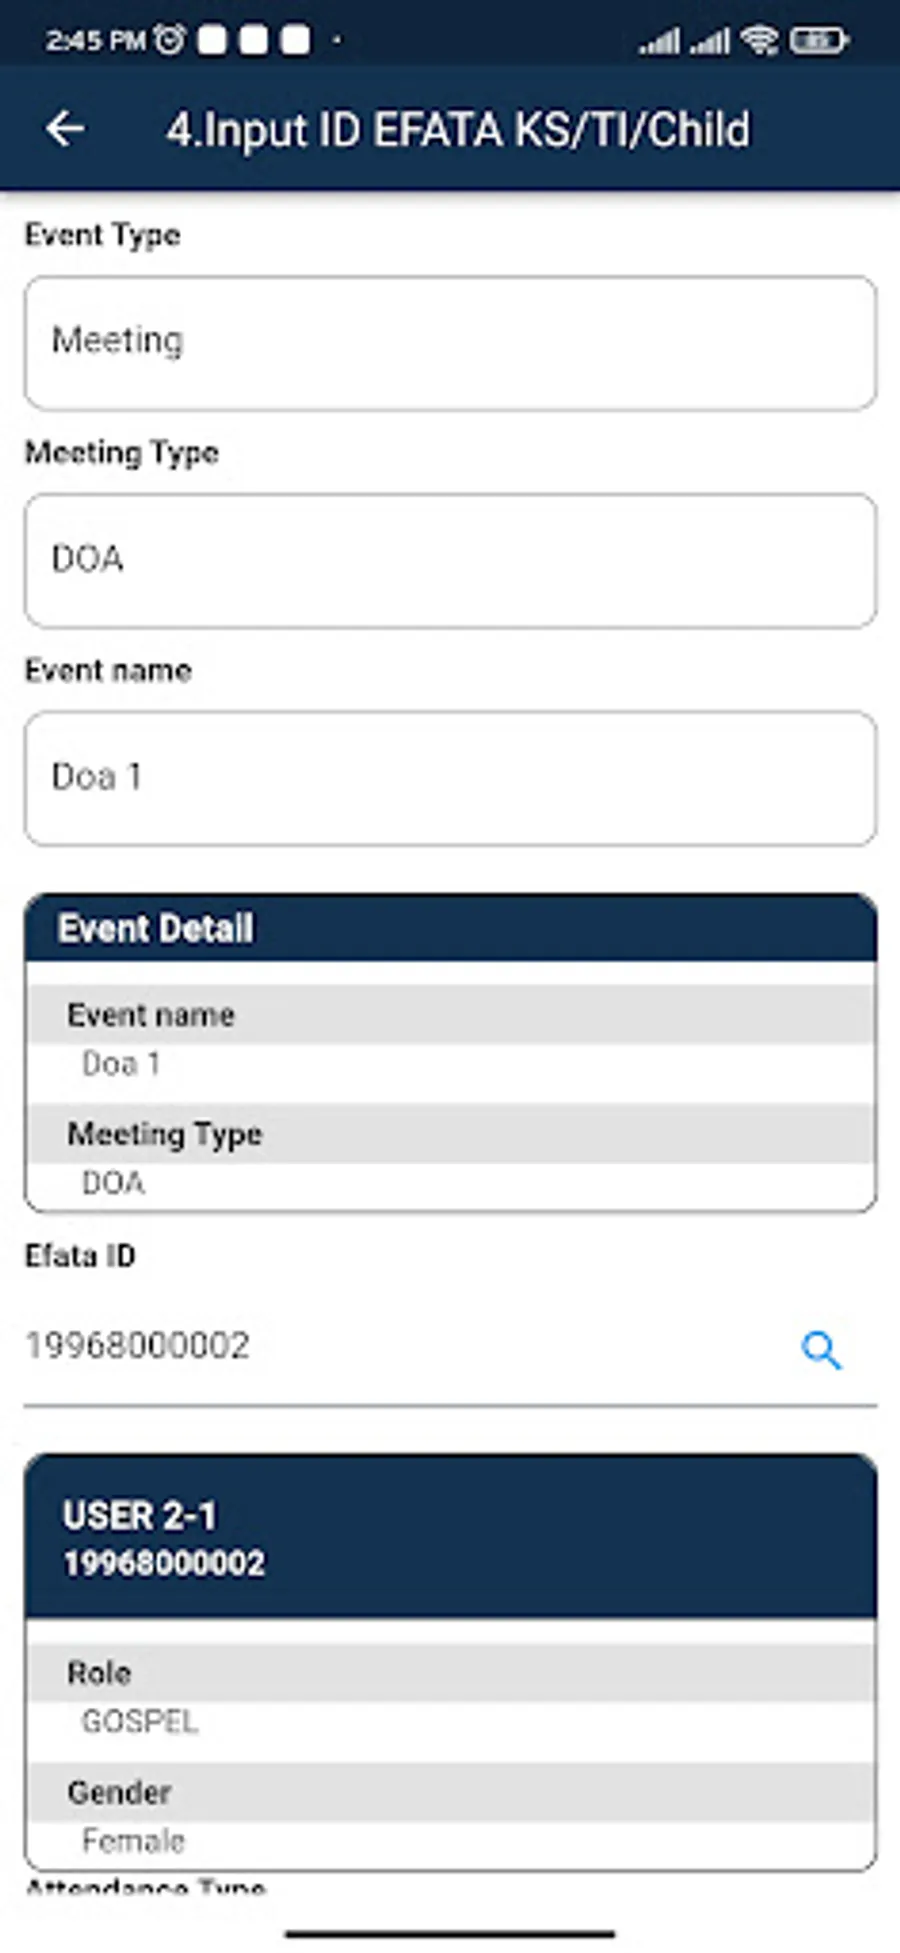Tap the Event Detail card header
Image resolution: width=900 pixels, height=1953 pixels.
(450, 928)
